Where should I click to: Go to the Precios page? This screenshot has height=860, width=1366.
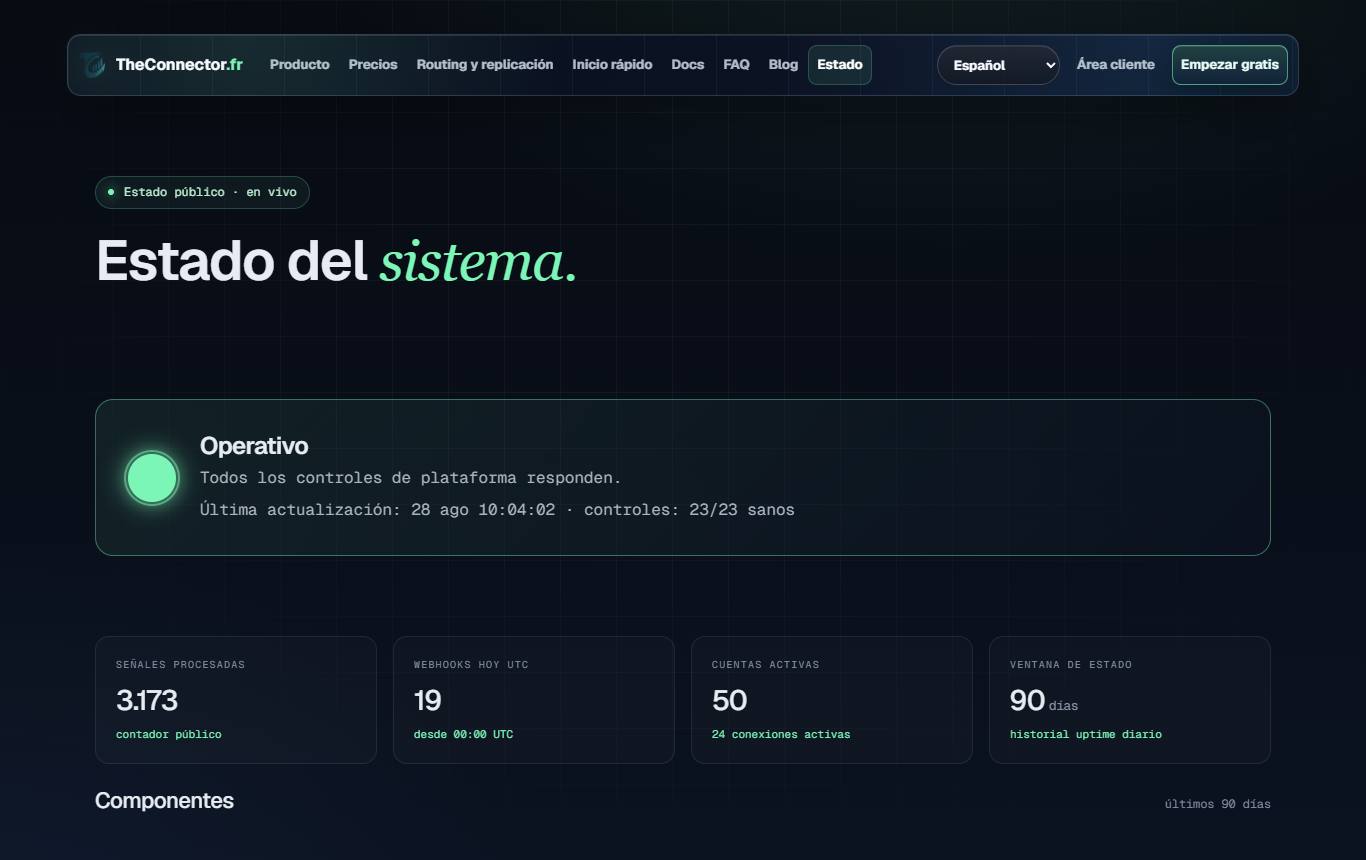coord(373,65)
